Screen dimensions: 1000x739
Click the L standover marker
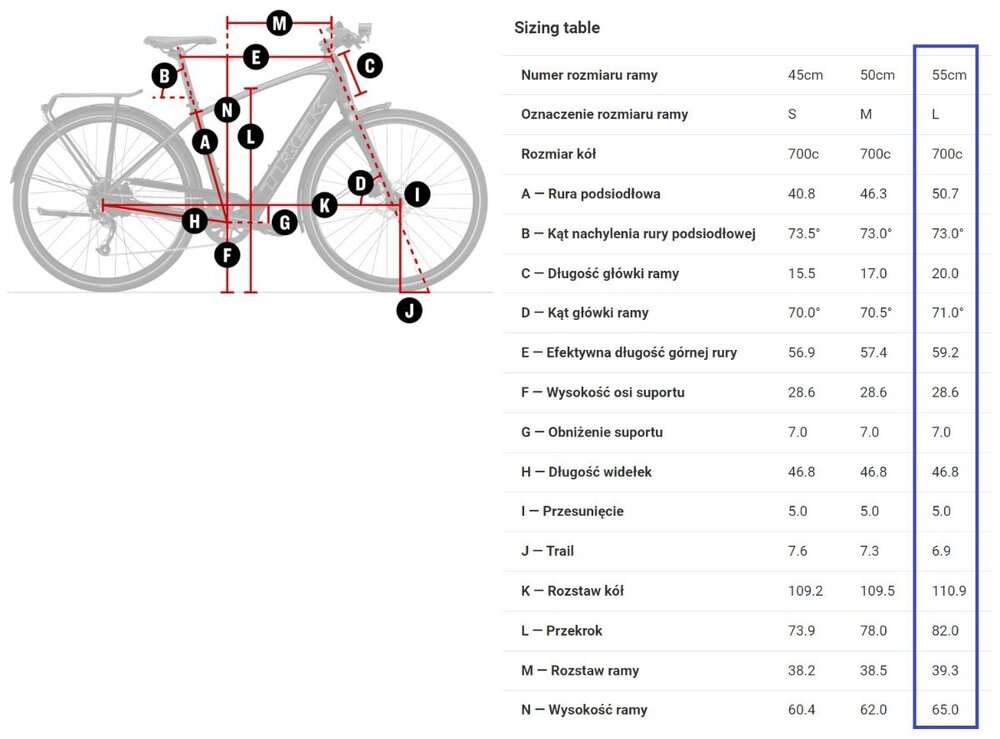pyautogui.click(x=250, y=136)
